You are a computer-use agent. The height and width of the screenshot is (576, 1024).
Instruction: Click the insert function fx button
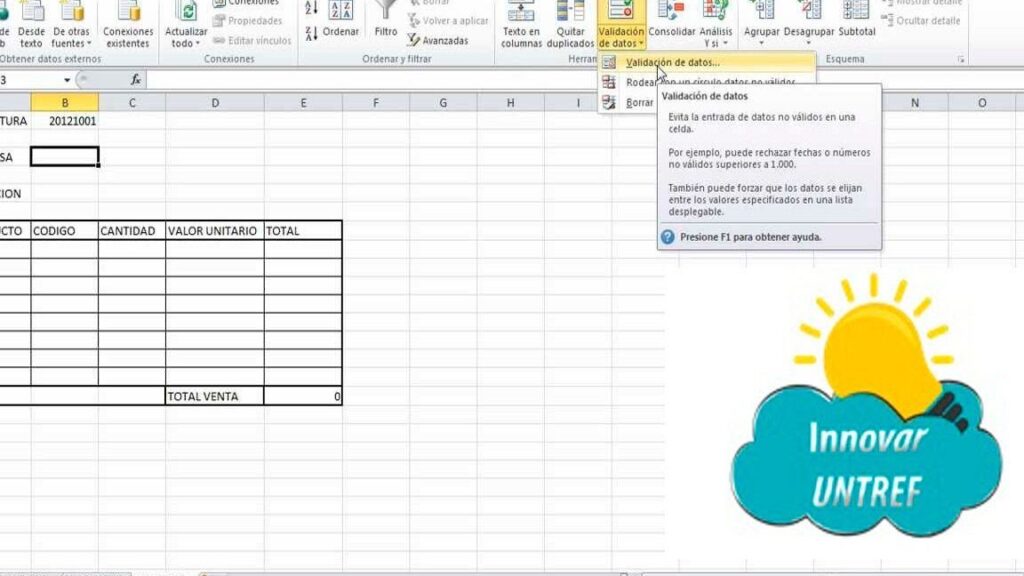click(x=136, y=80)
